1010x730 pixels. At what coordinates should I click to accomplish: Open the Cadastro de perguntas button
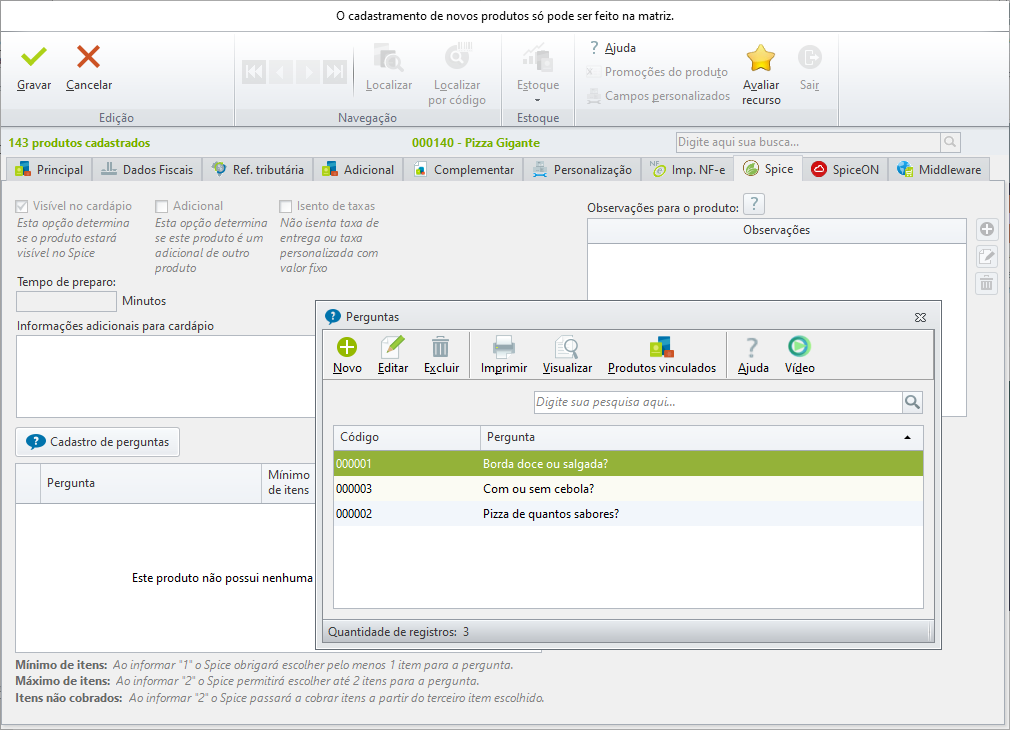click(x=97, y=442)
